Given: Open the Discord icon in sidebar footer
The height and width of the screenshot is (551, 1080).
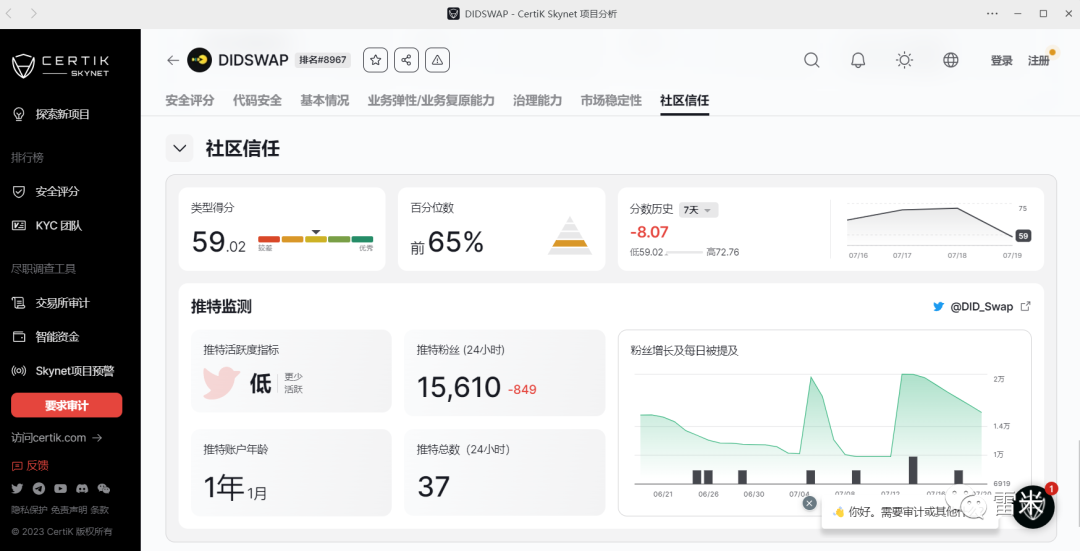Looking at the screenshot, I should [x=82, y=488].
